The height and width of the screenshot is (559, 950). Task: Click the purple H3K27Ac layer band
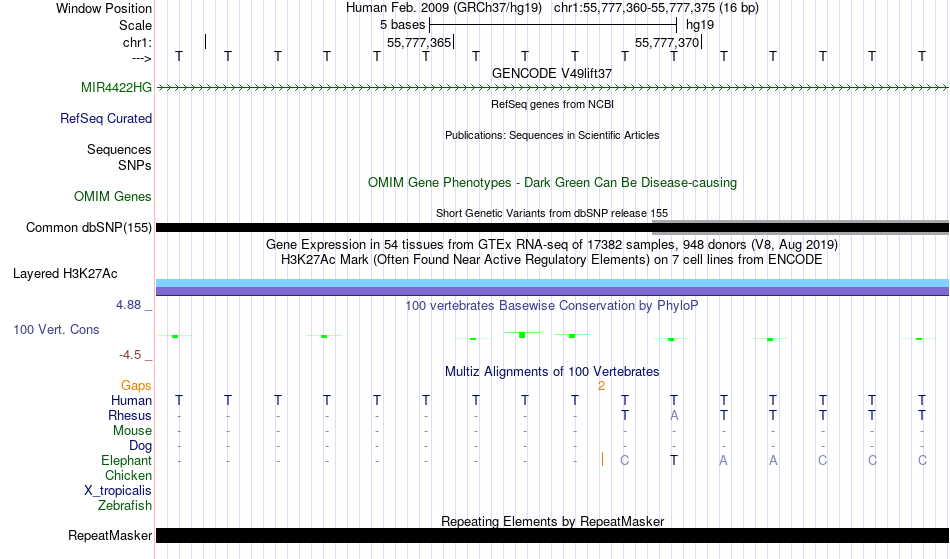553,291
